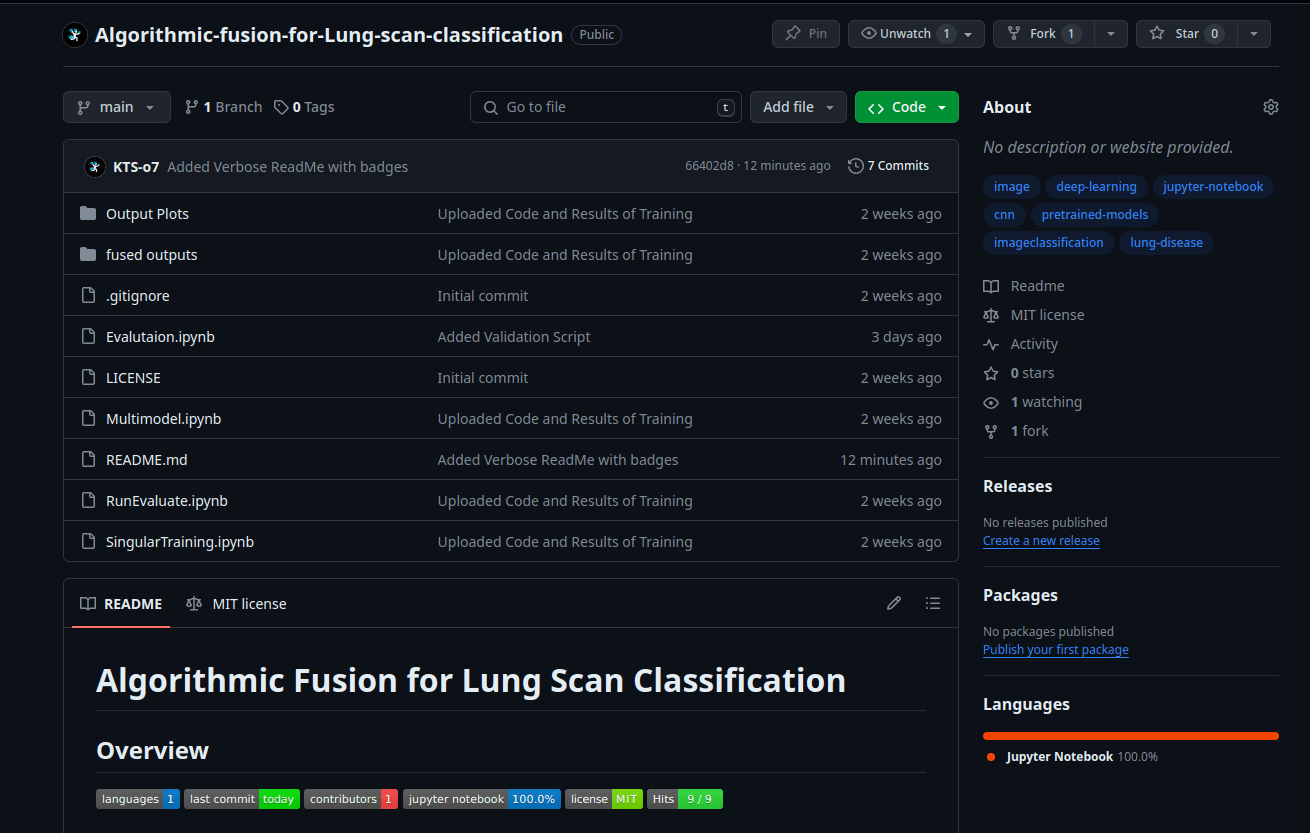Open README outline with the list icon
This screenshot has height=833, width=1310.
coord(933,603)
